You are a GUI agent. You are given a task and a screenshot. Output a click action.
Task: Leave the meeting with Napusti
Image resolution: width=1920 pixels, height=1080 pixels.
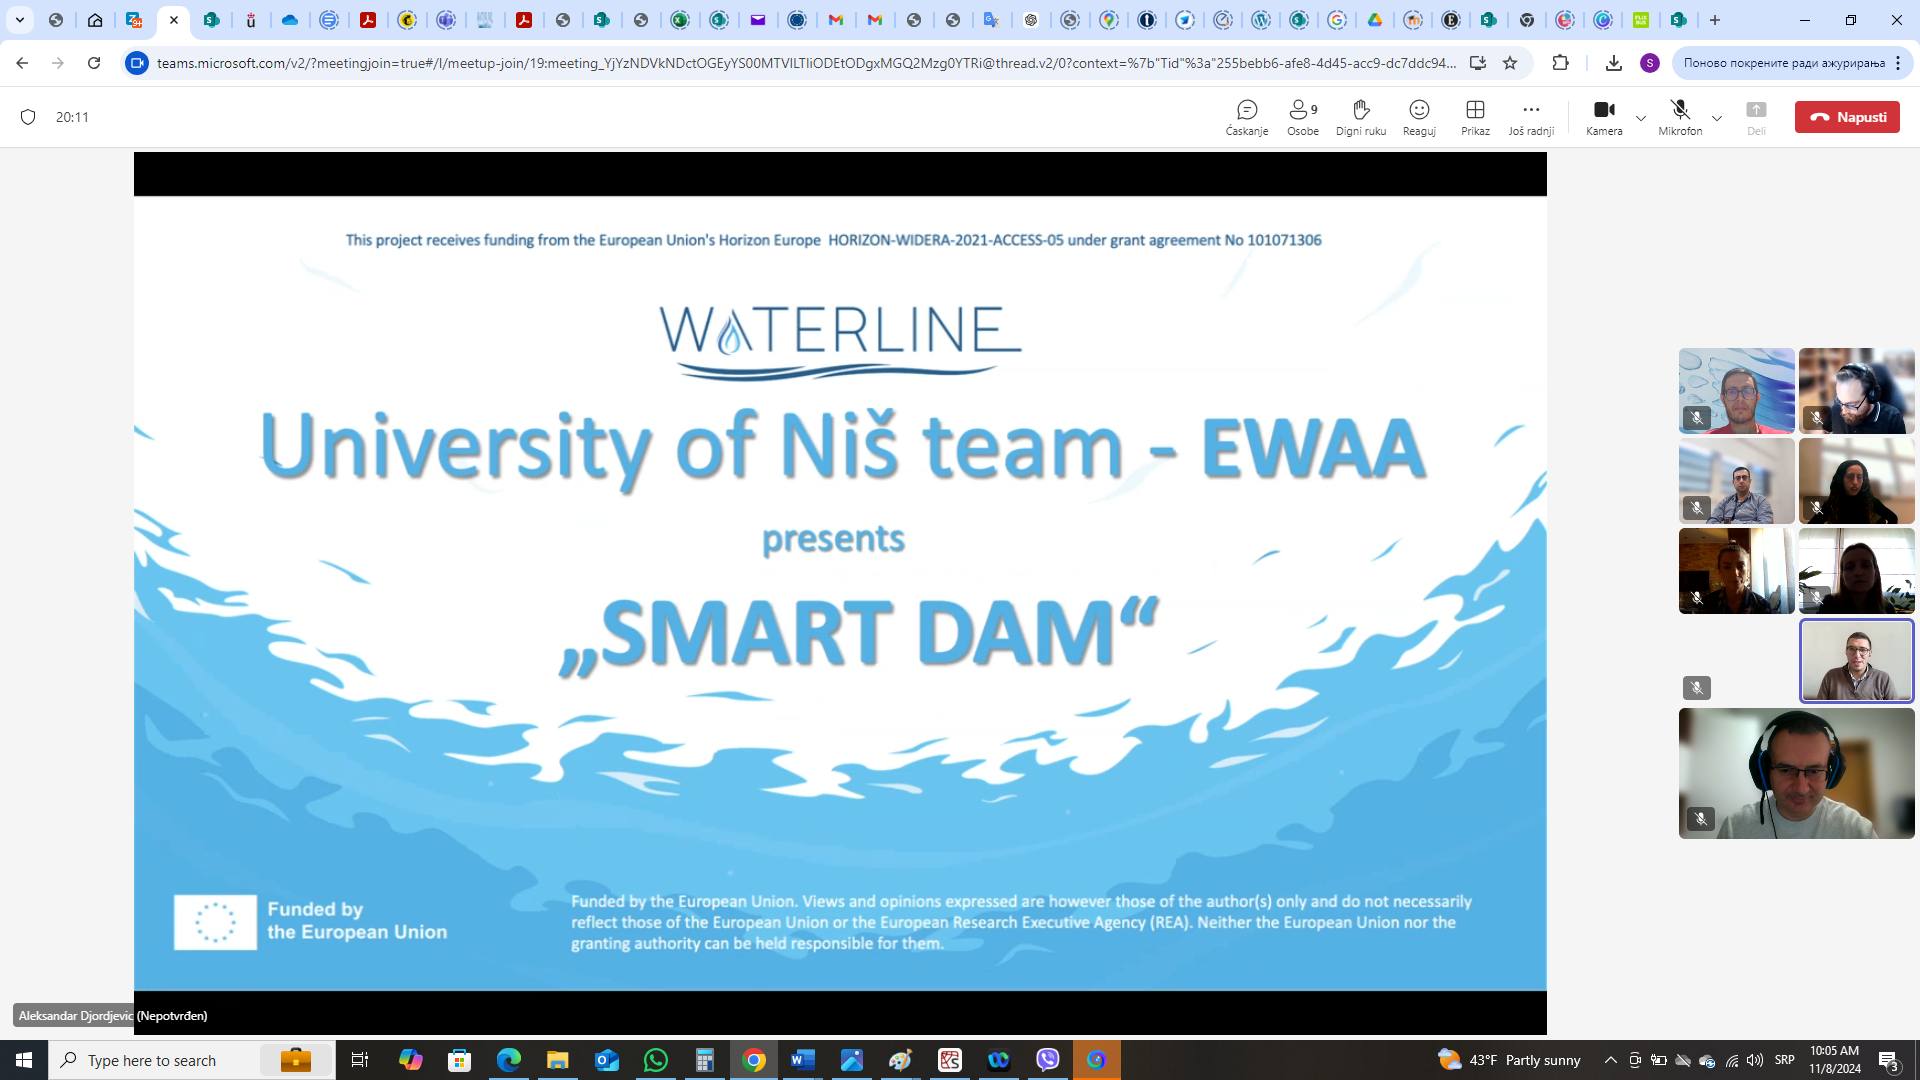click(x=1847, y=117)
